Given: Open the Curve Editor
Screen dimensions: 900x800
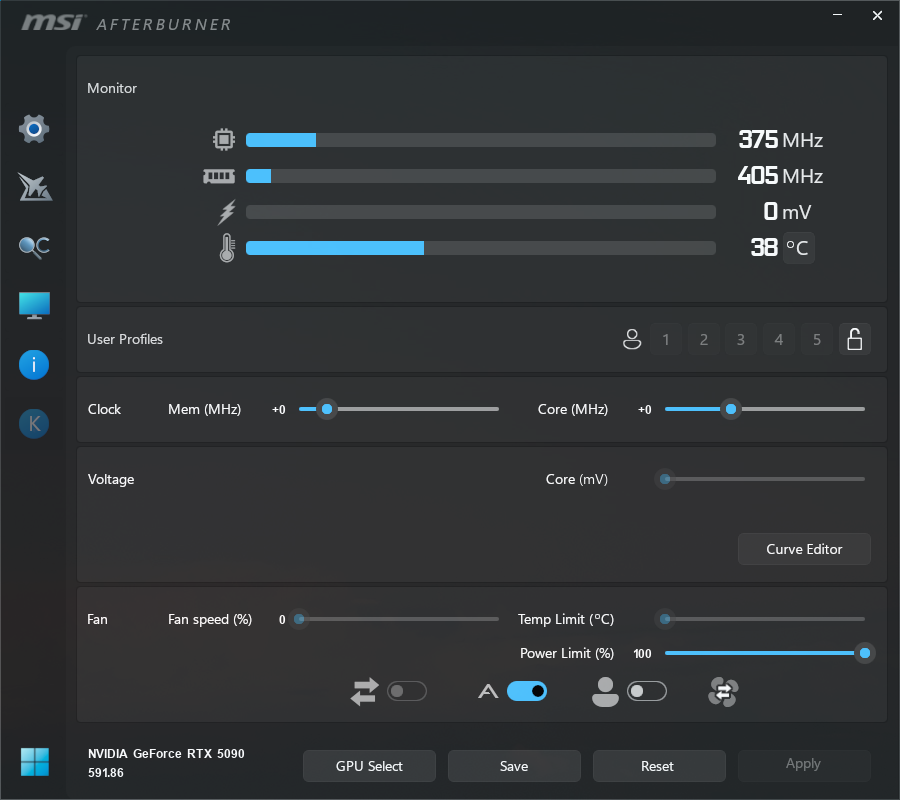Looking at the screenshot, I should point(804,549).
